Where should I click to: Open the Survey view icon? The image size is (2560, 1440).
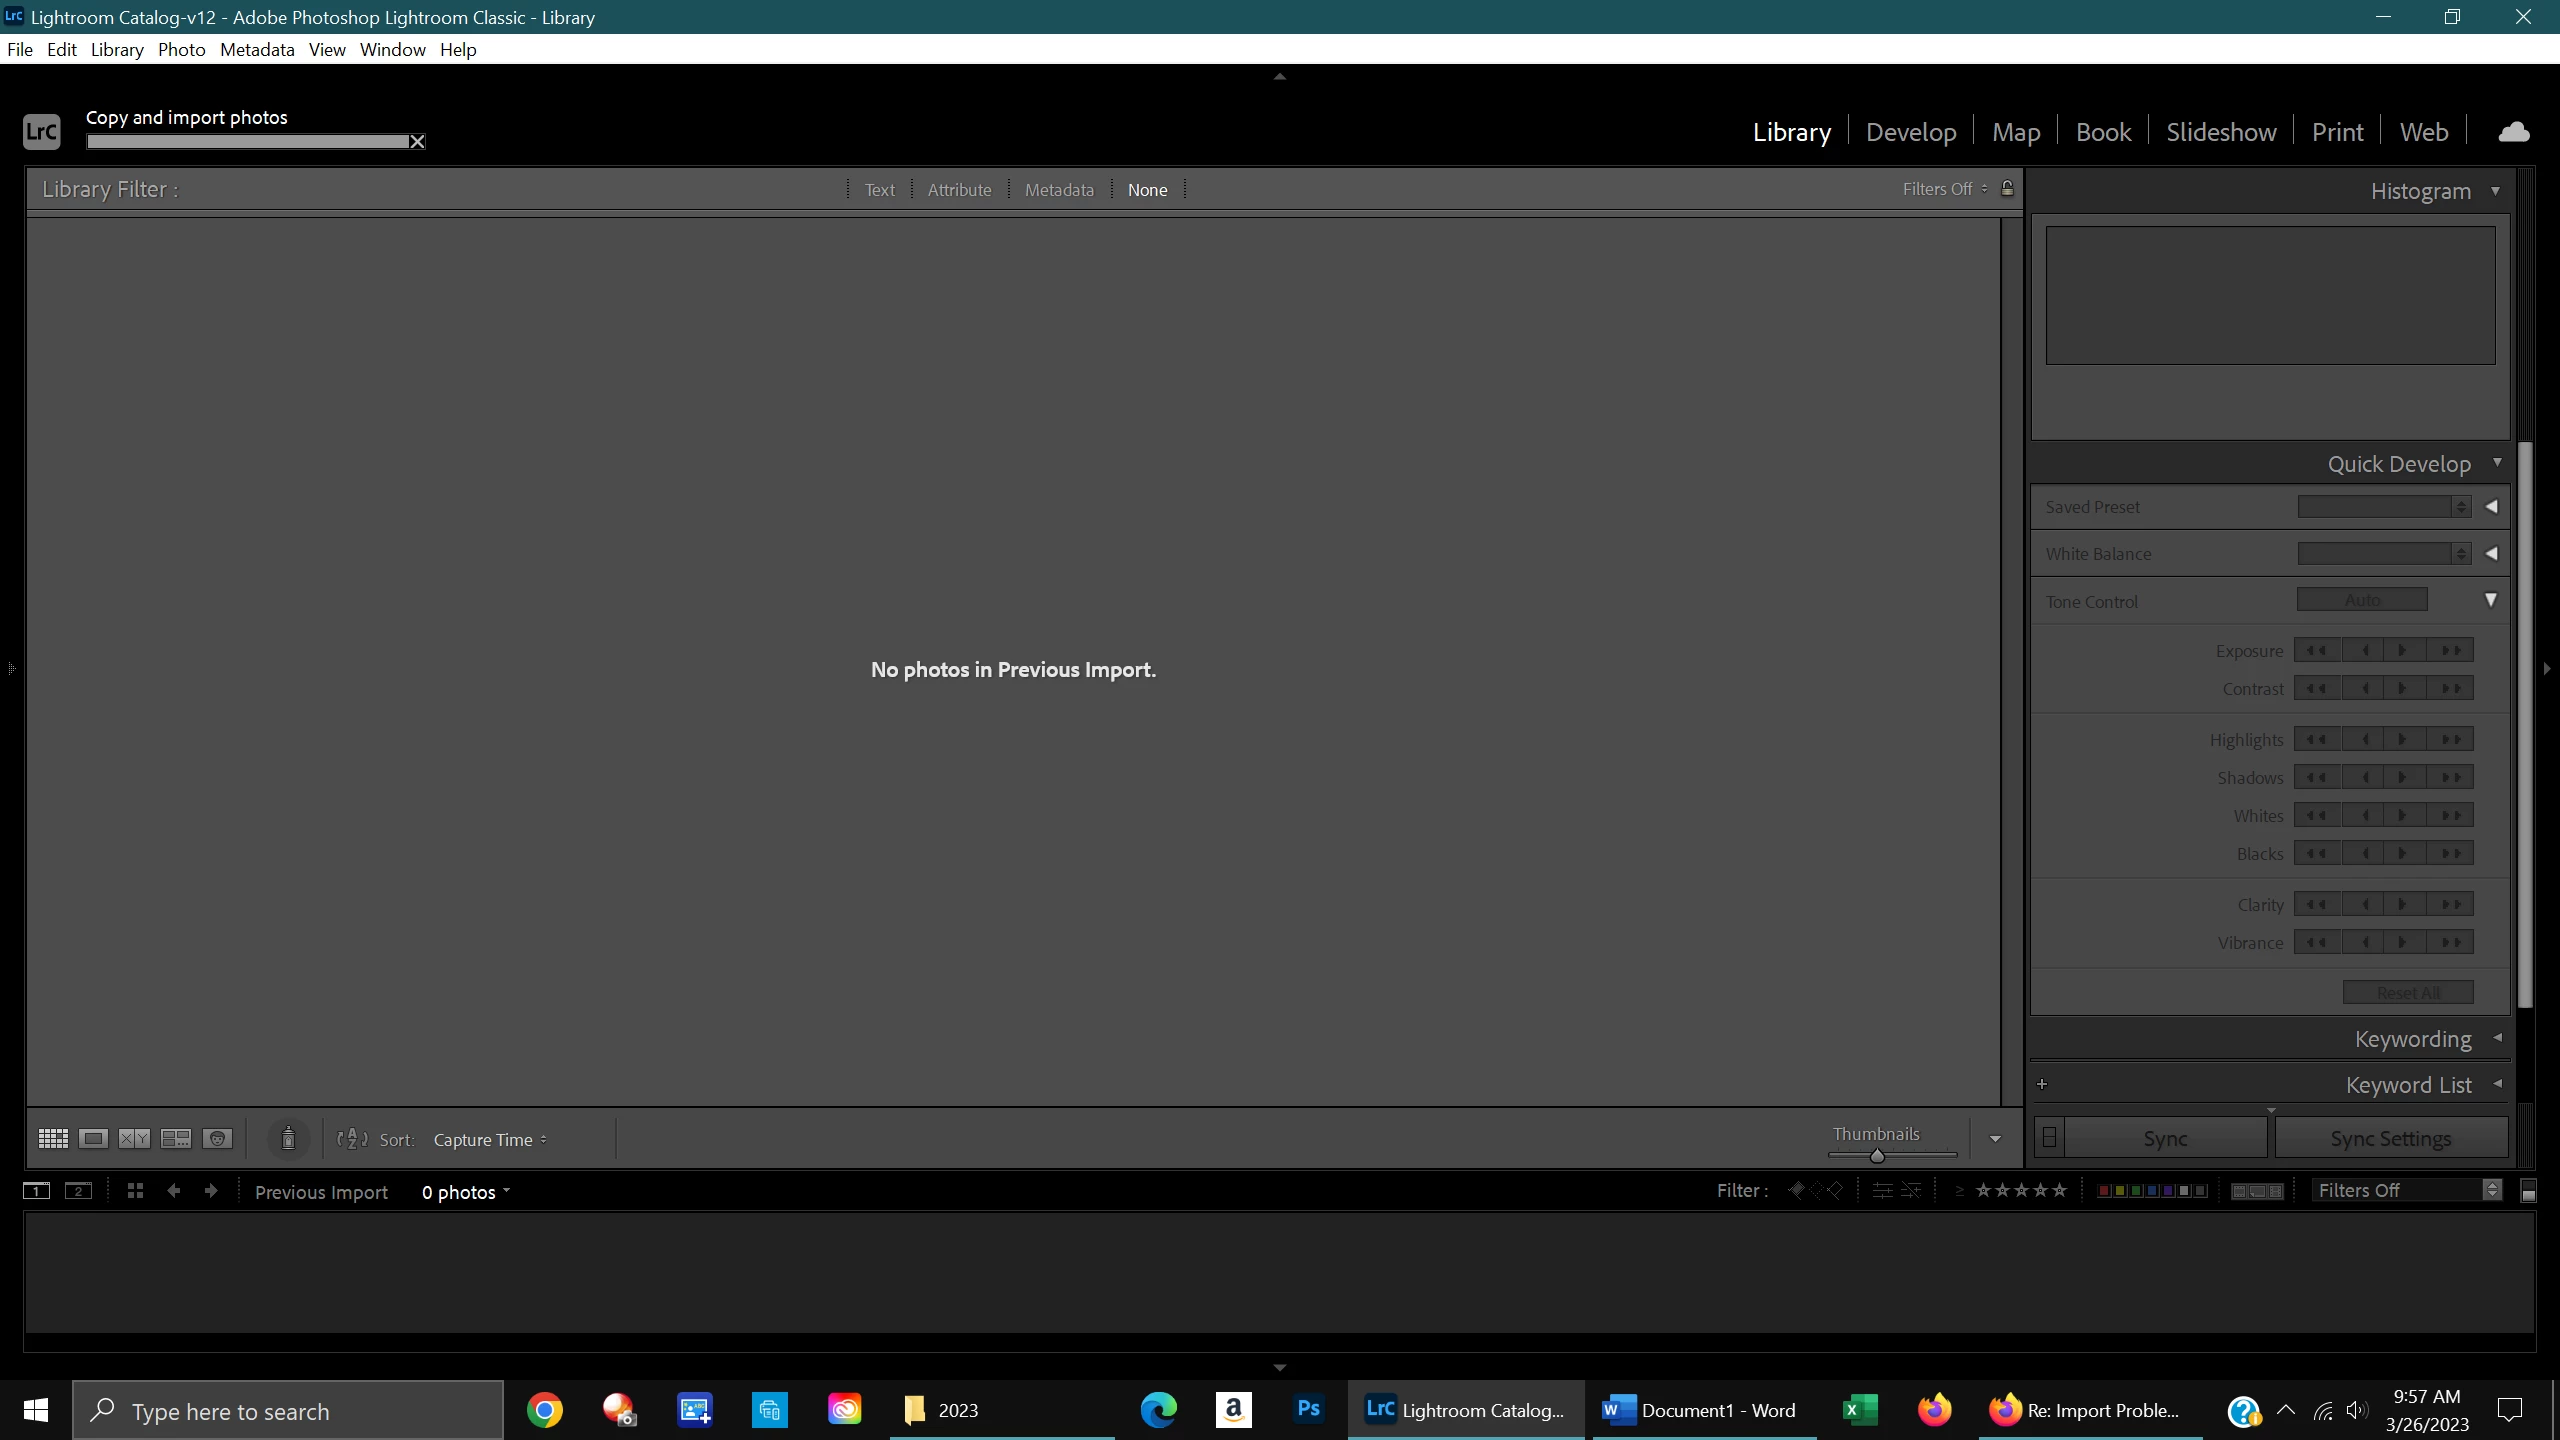pos(176,1138)
